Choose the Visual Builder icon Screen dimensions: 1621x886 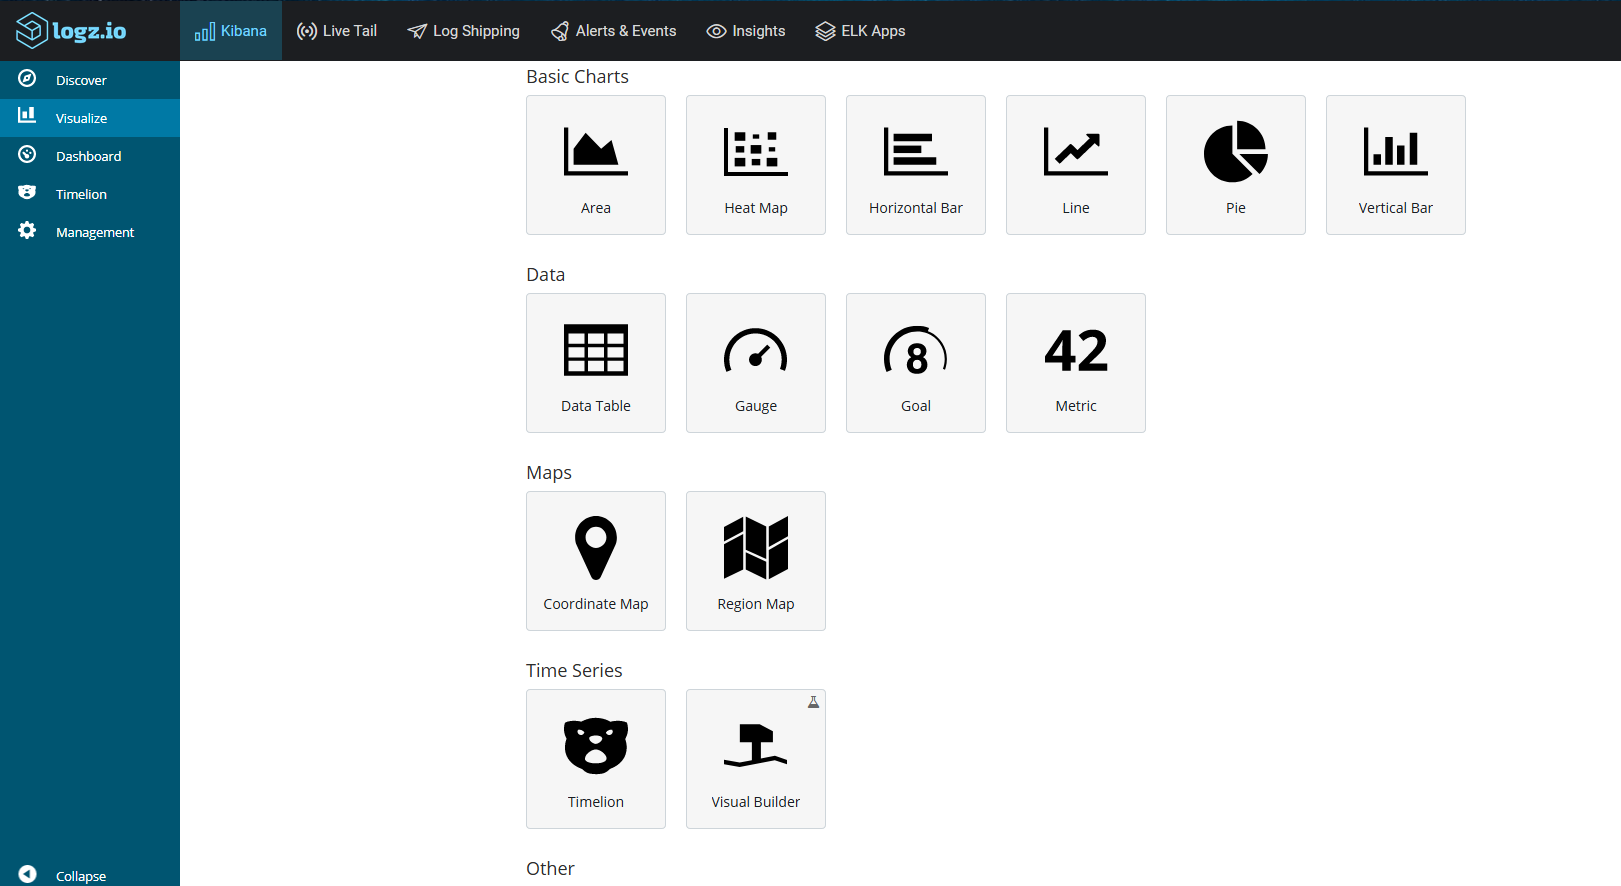click(x=756, y=745)
